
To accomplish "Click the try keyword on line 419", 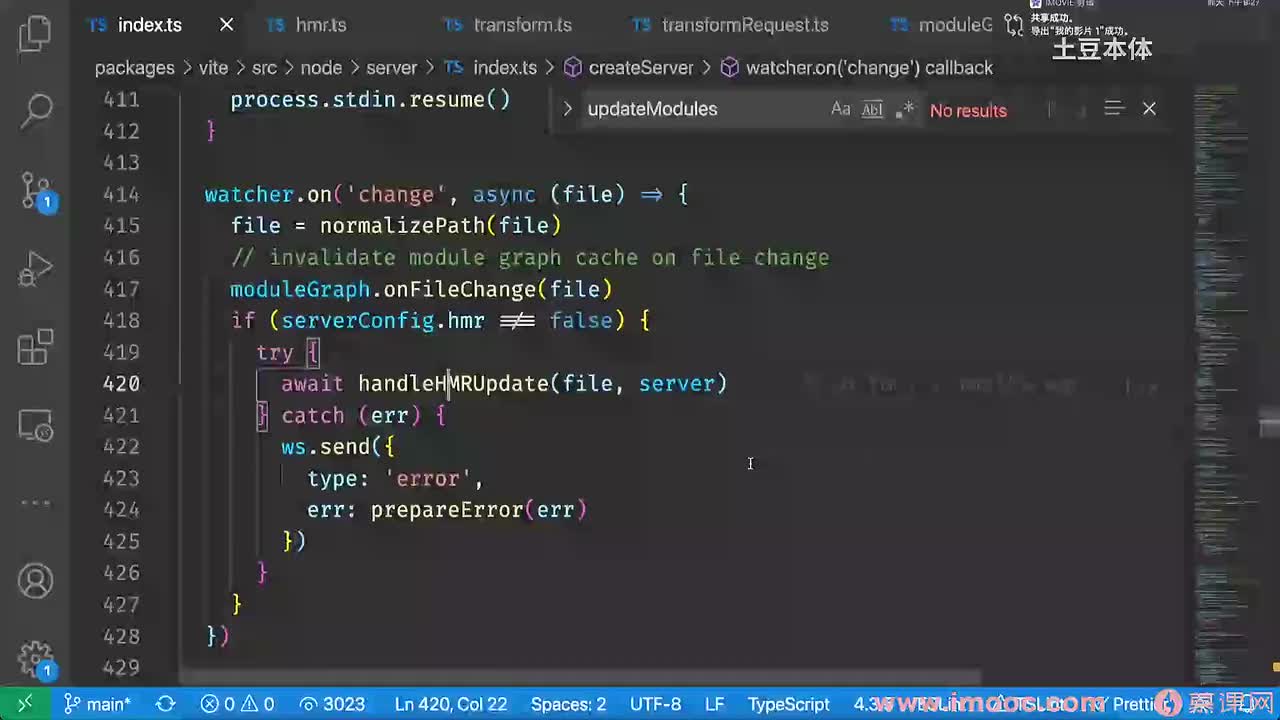I will point(275,352).
